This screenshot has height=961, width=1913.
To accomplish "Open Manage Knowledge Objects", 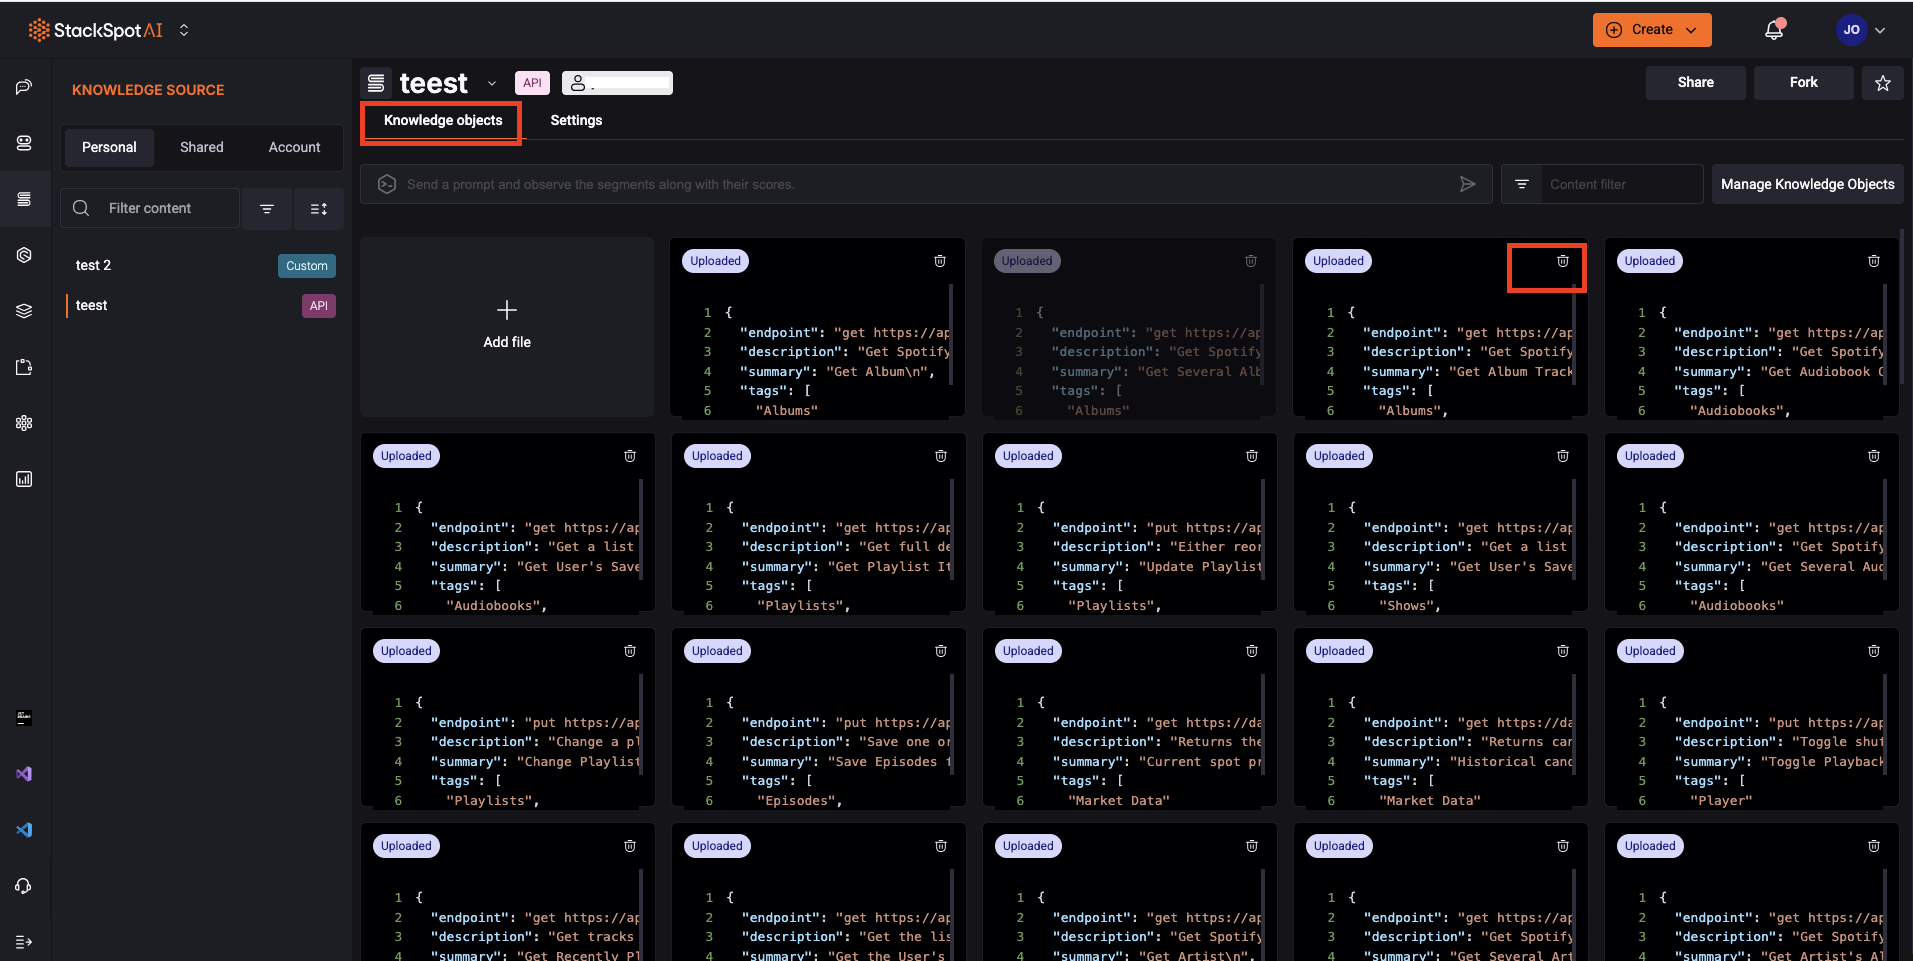I will coord(1807,184).
